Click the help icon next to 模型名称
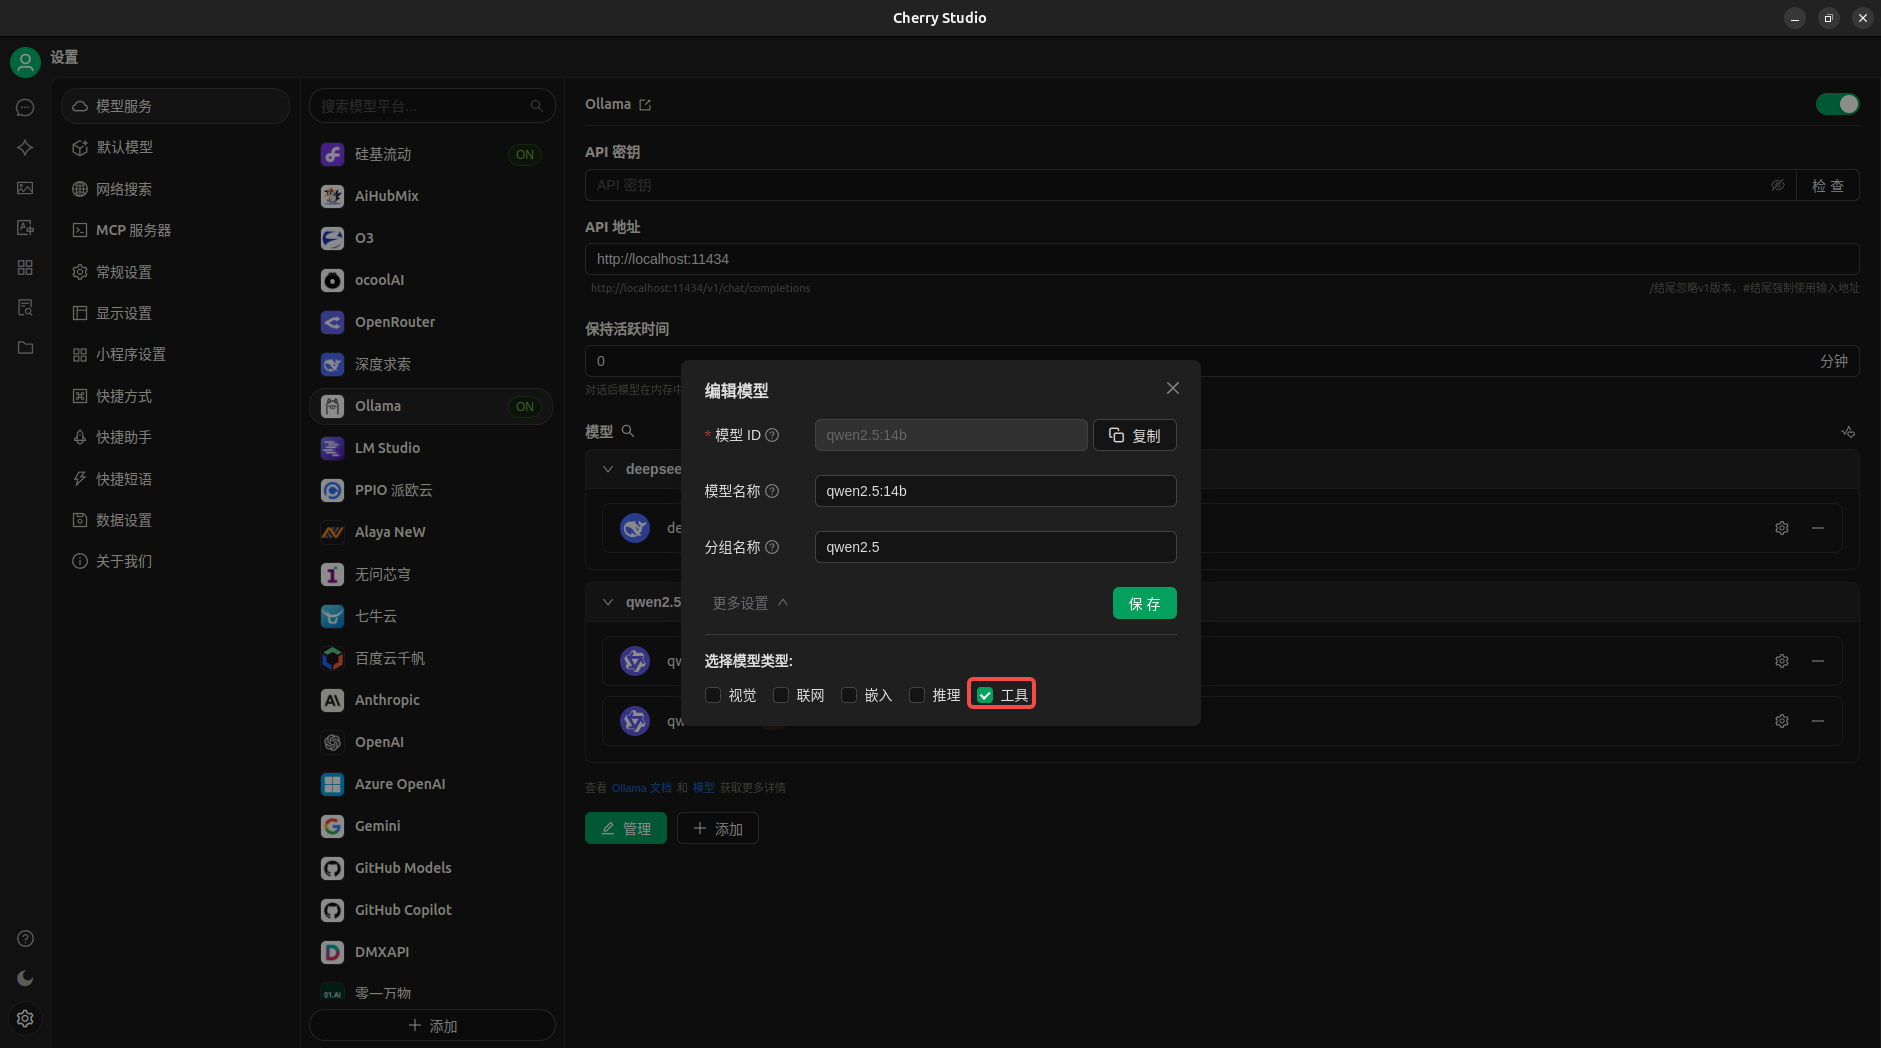This screenshot has height=1048, width=1881. (x=772, y=491)
